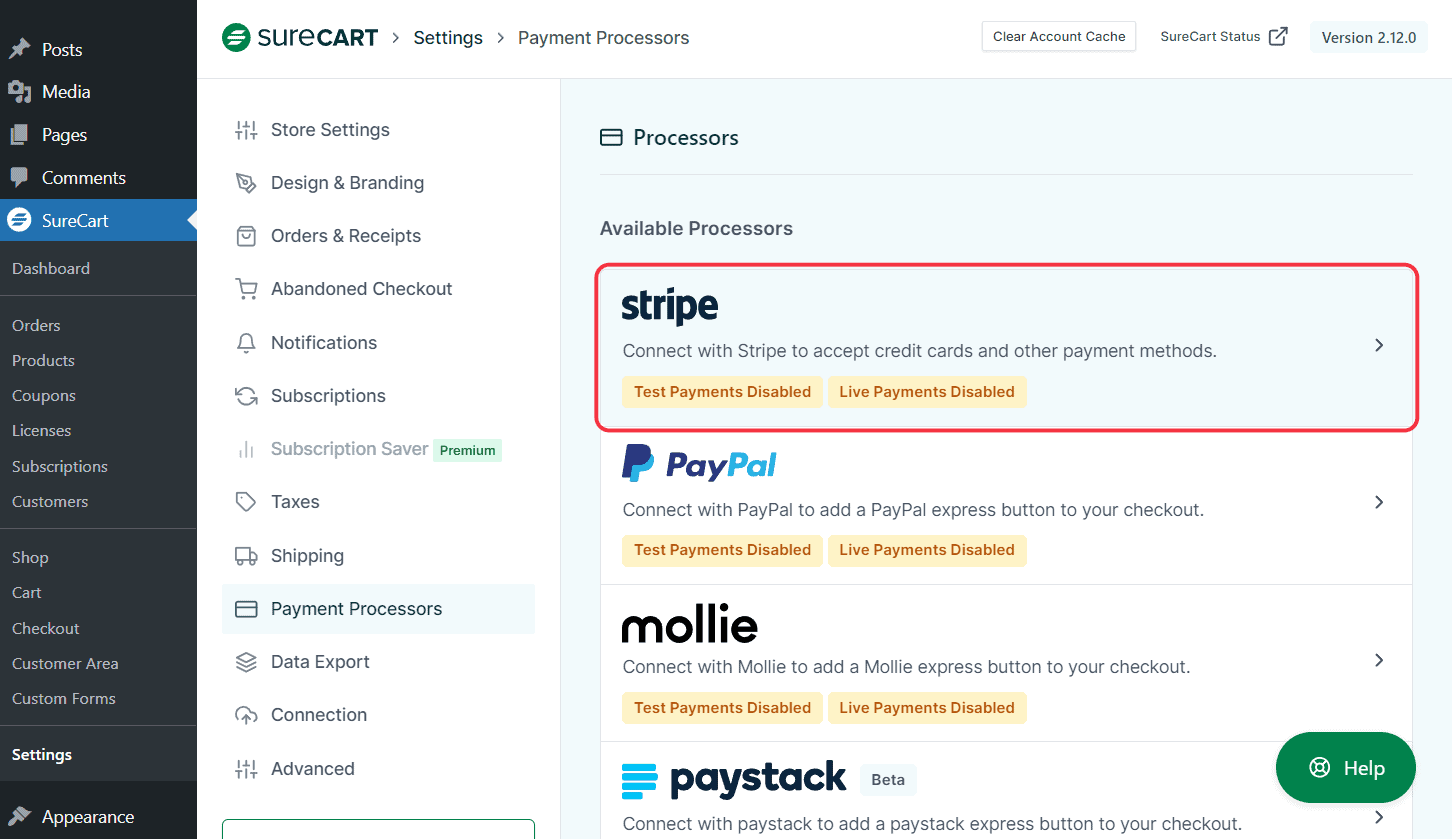Select Settings in the SureCart submenu
1452x839 pixels.
coord(42,755)
